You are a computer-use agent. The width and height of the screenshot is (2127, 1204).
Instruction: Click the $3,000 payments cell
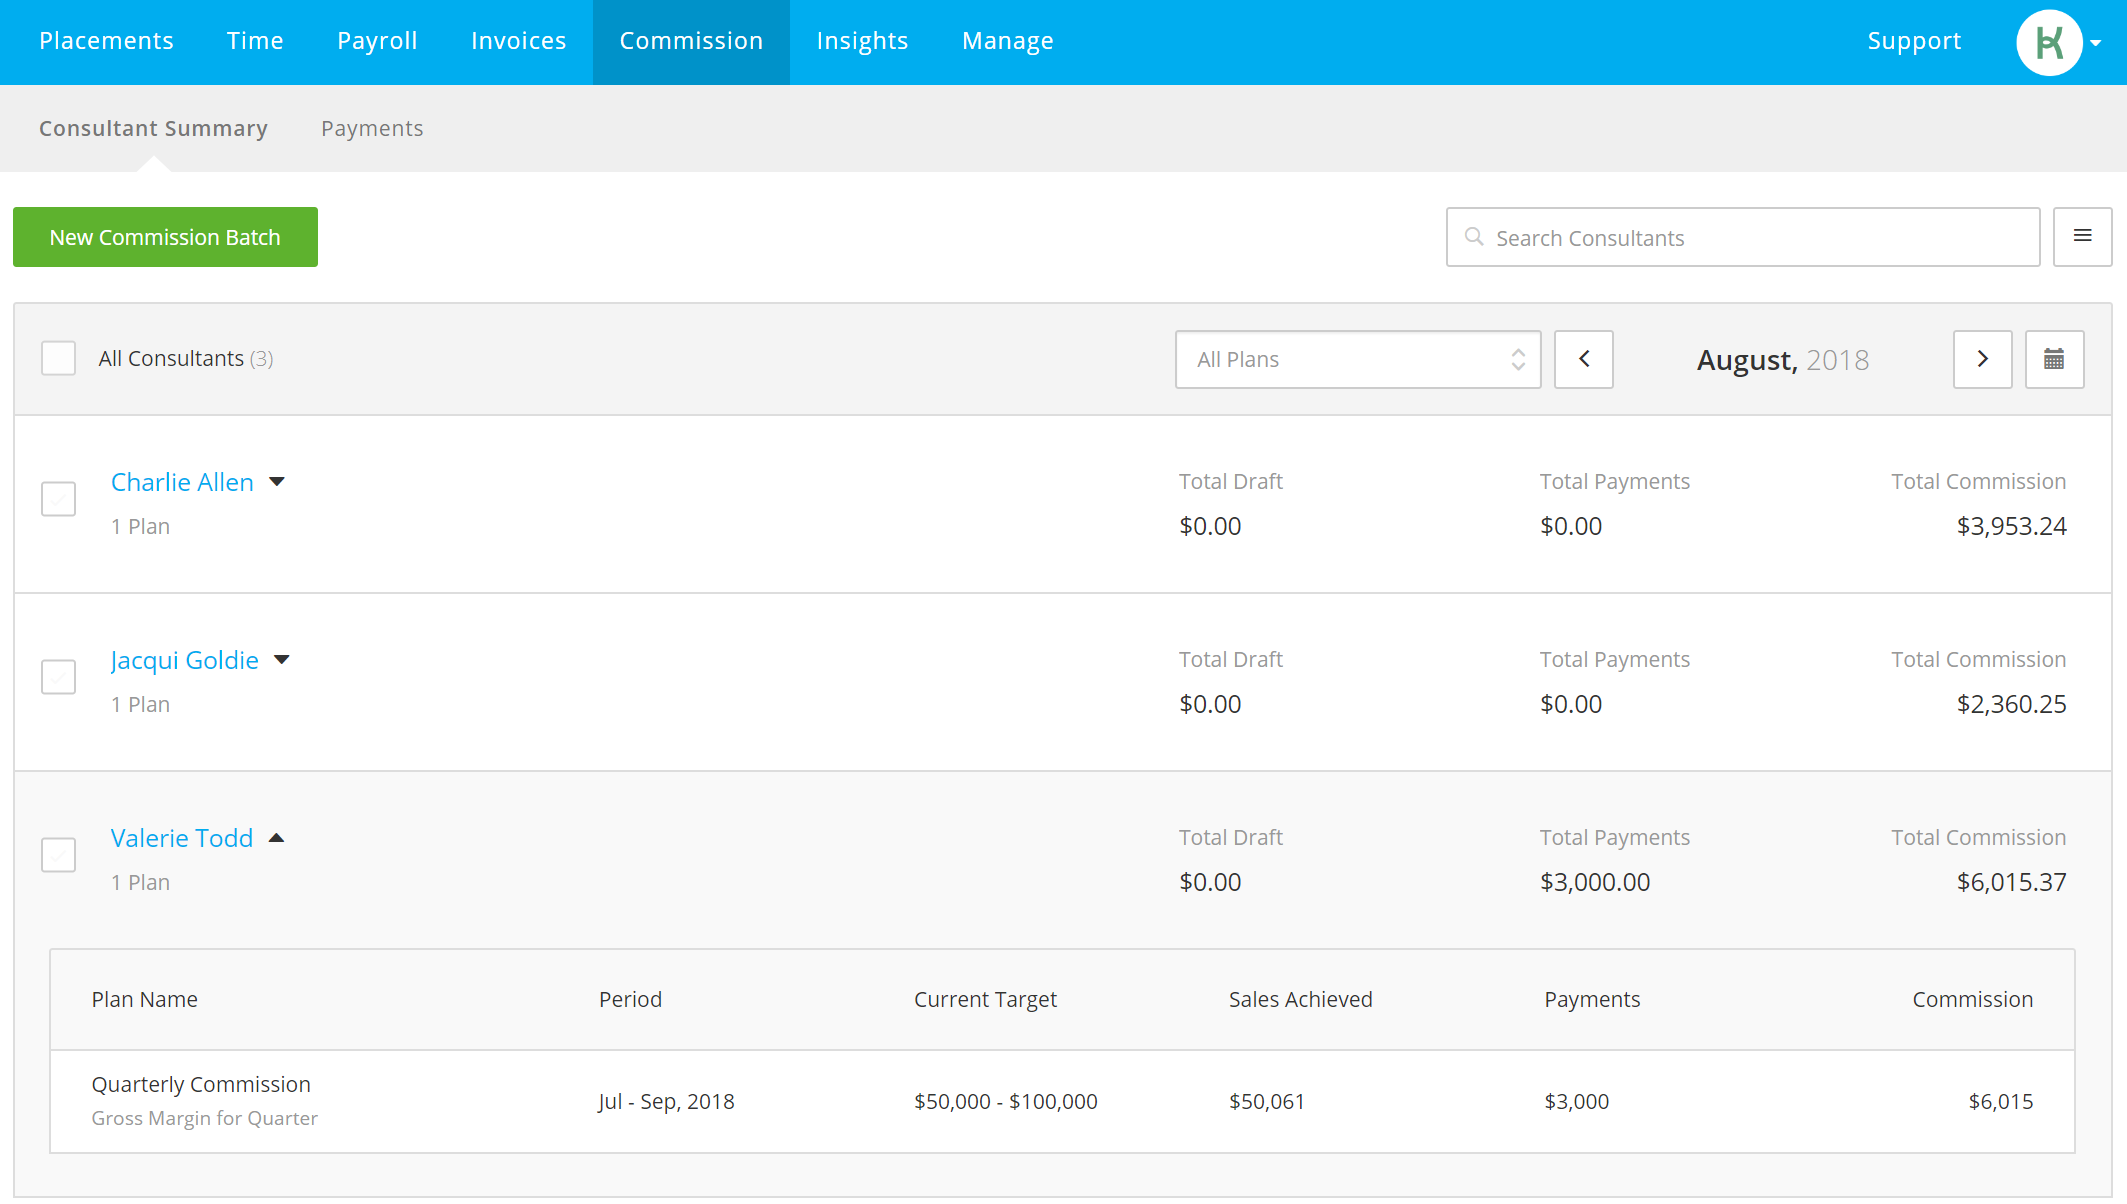pyautogui.click(x=1576, y=1101)
